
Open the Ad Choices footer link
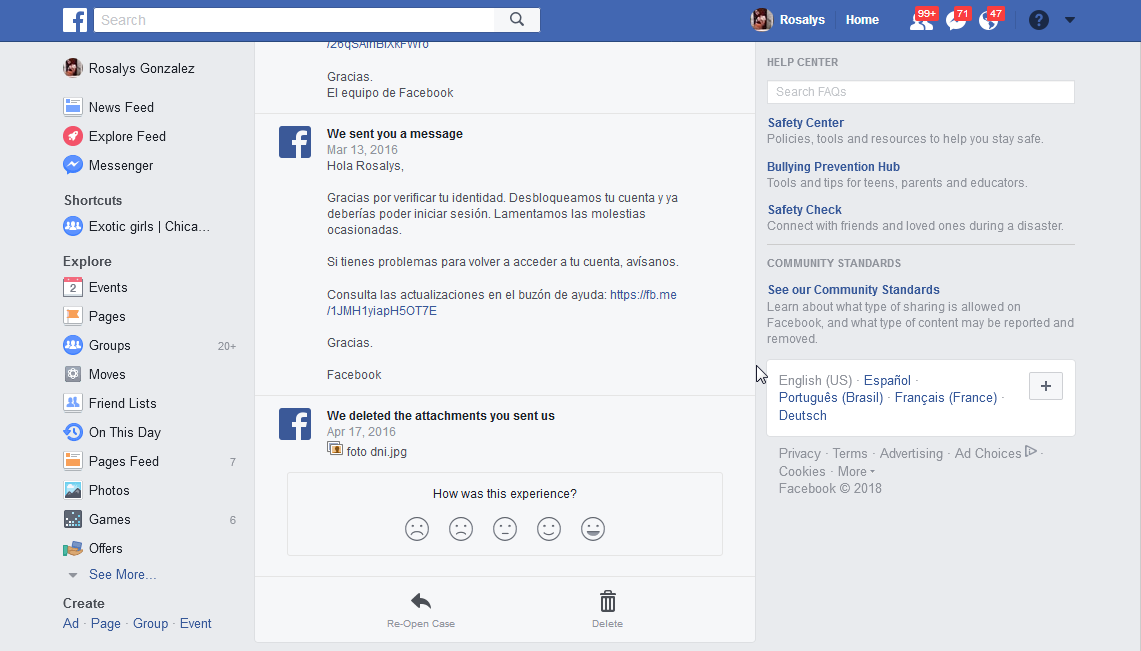click(x=995, y=453)
